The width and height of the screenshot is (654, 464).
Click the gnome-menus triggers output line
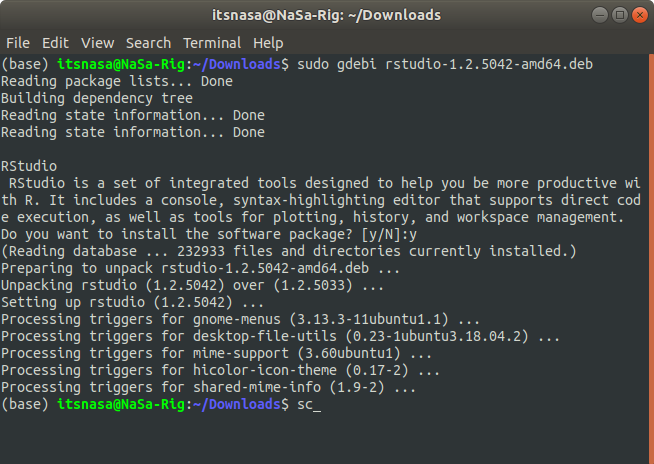pyautogui.click(x=240, y=319)
